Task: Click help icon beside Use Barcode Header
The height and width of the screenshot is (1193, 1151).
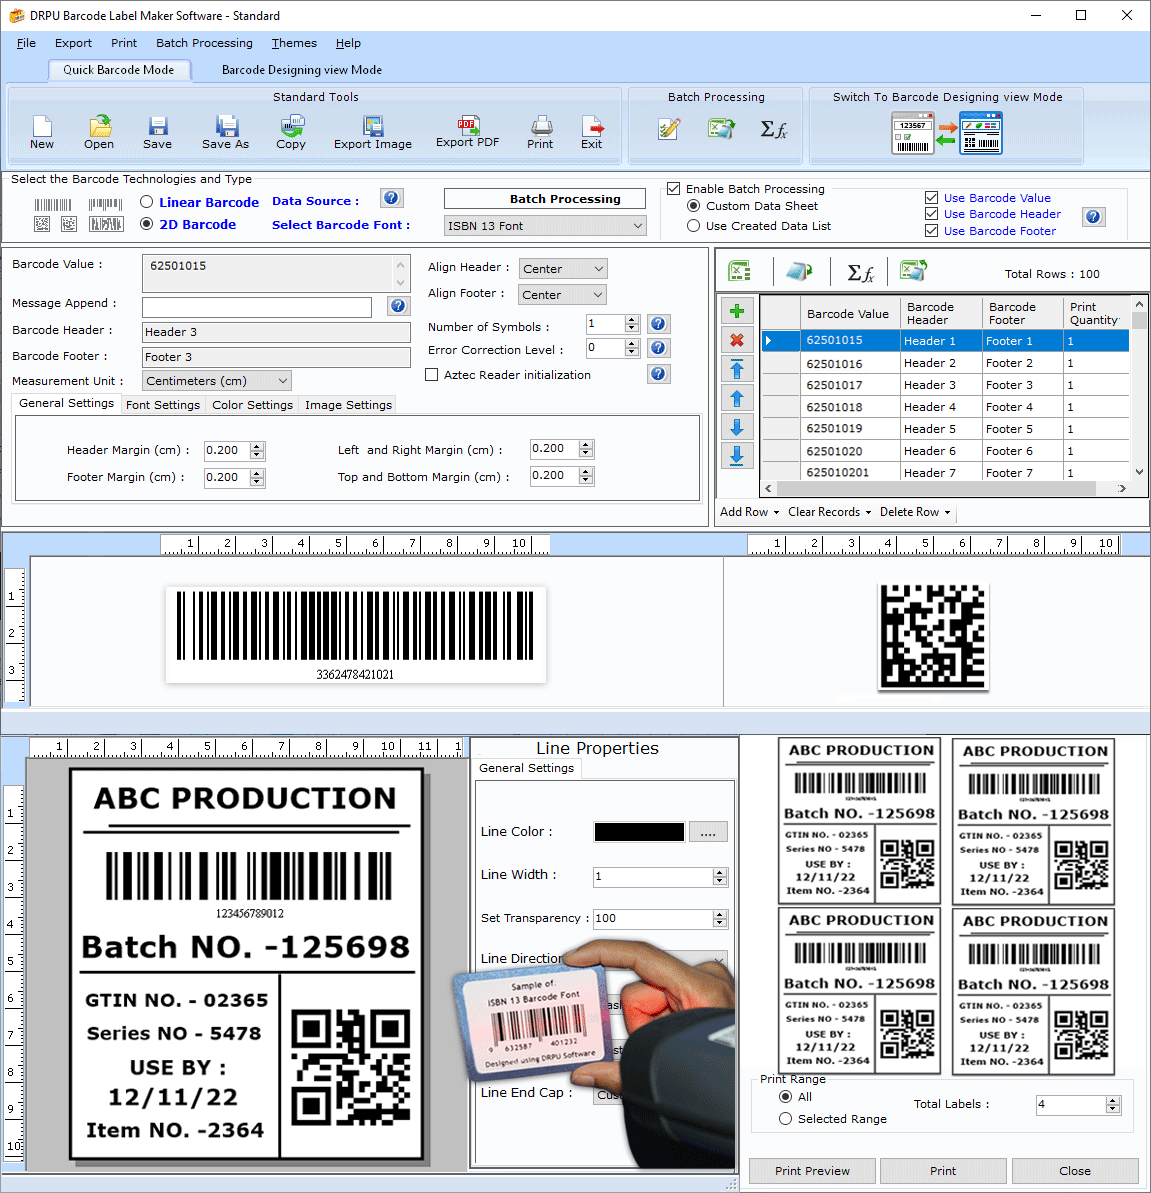Action: pyautogui.click(x=1093, y=217)
